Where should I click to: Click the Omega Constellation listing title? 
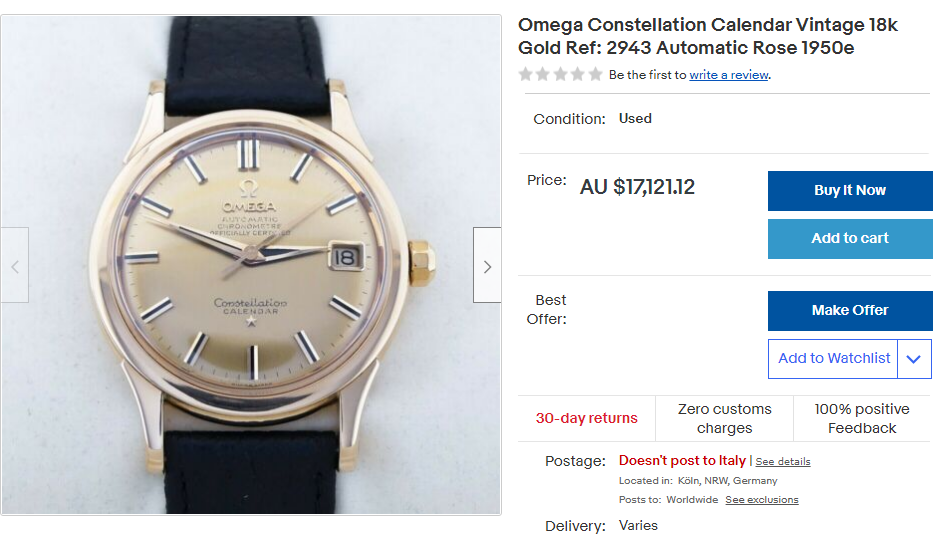tap(708, 36)
